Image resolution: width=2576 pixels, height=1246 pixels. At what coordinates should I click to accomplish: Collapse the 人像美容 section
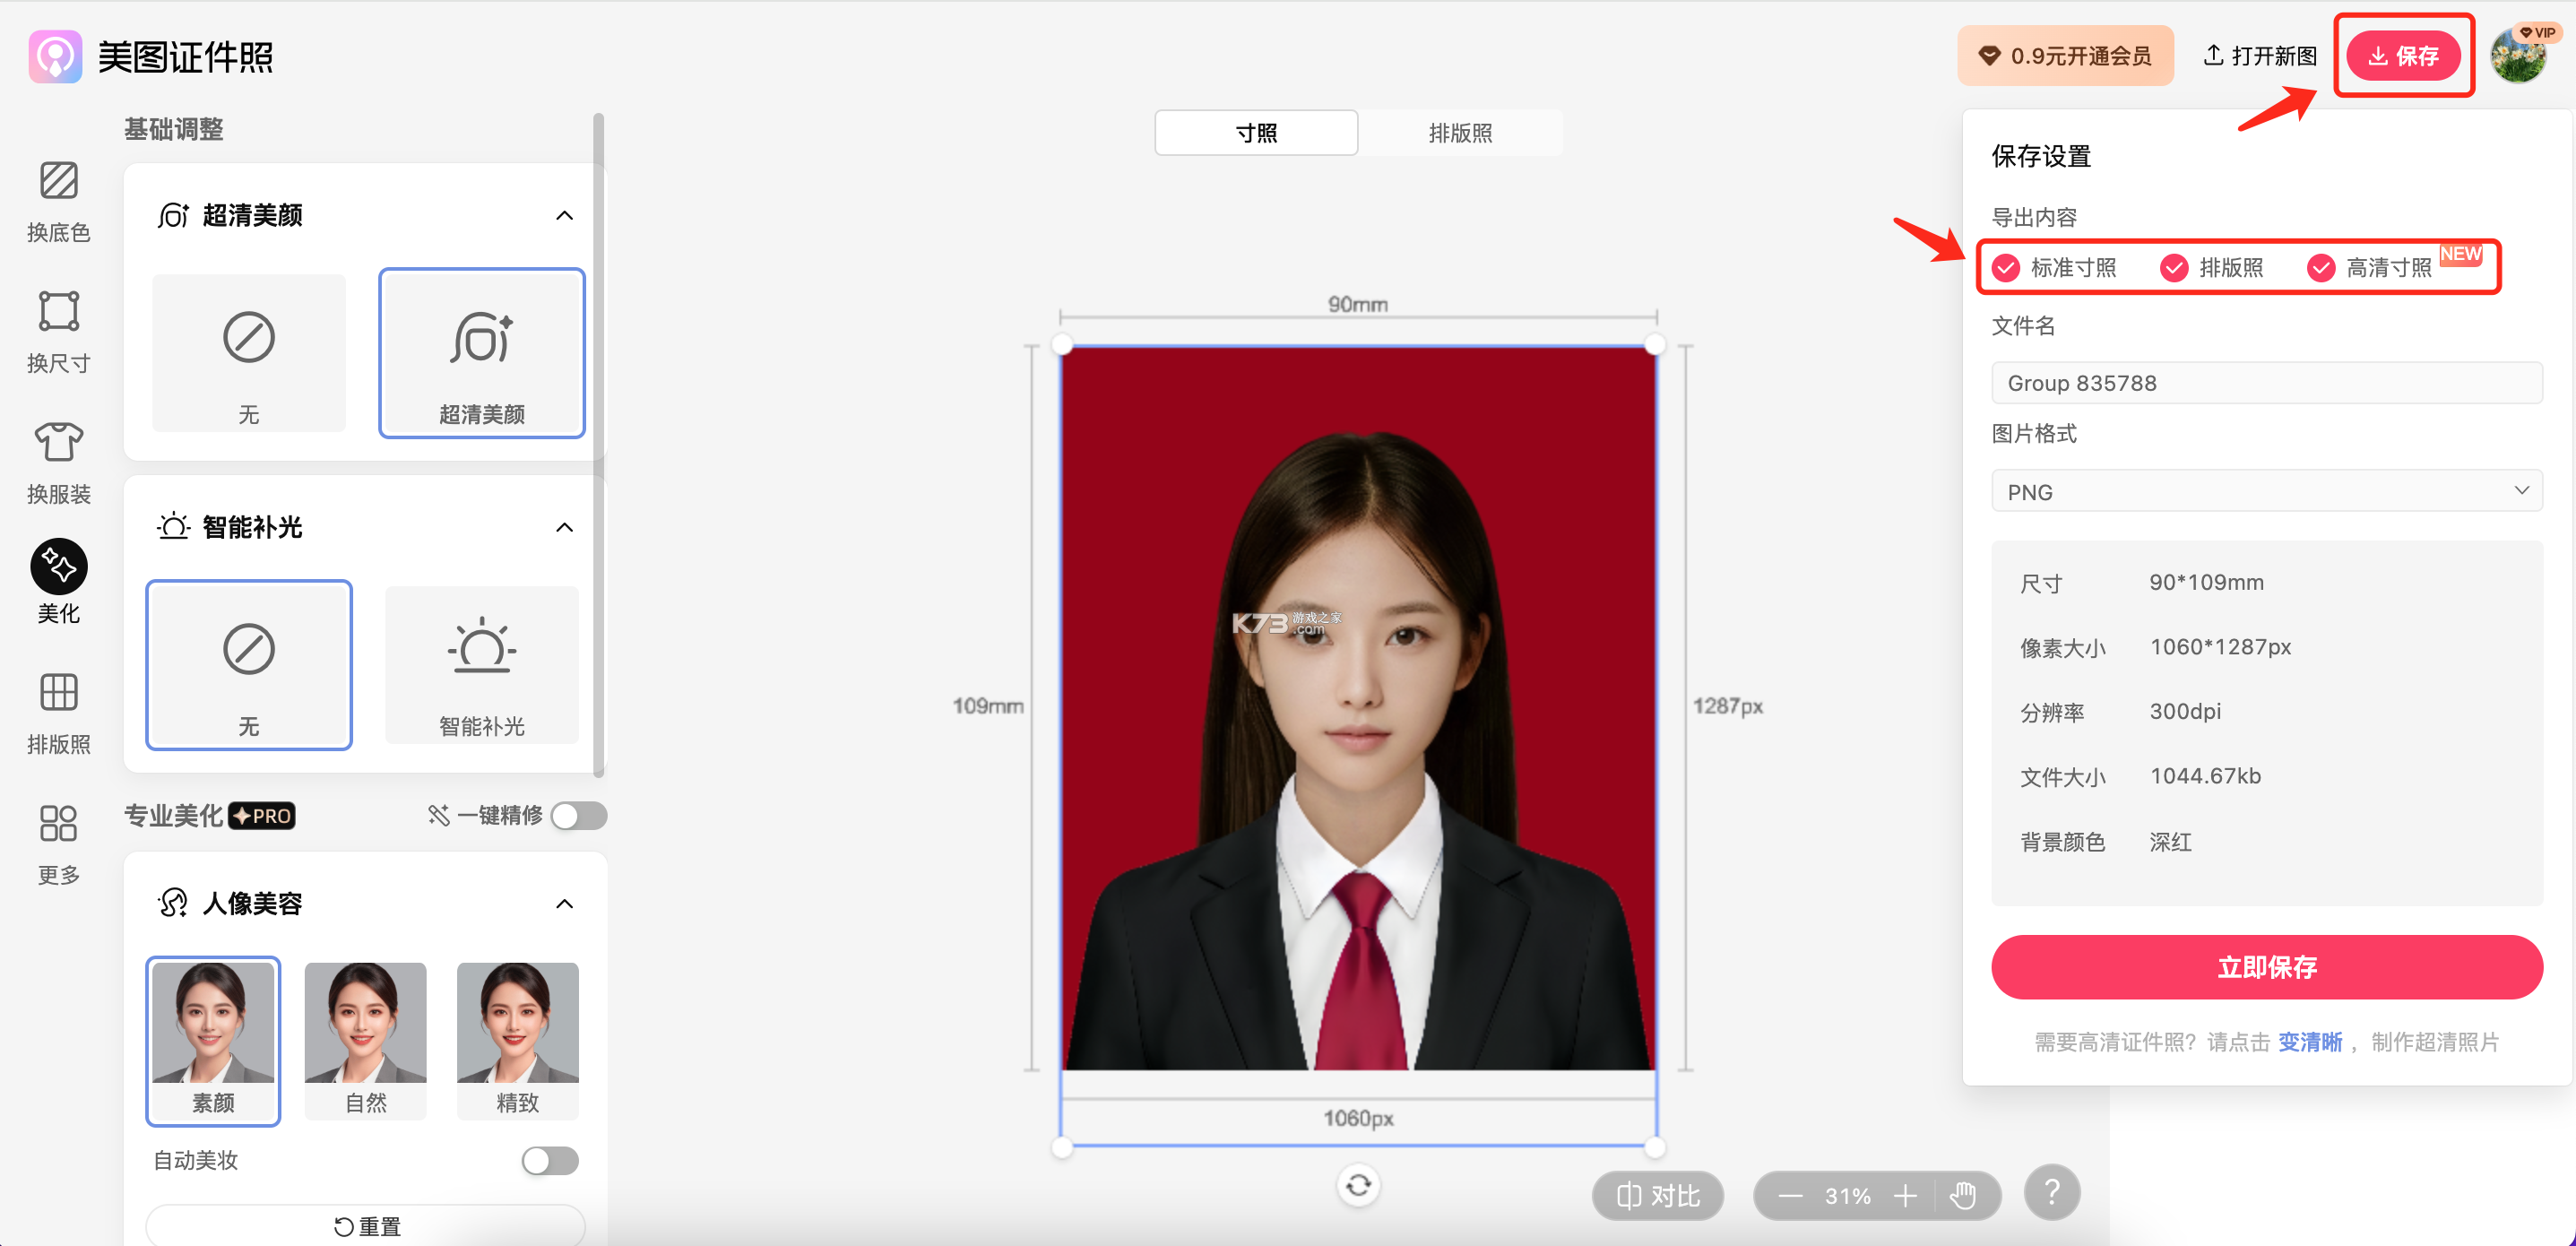(x=564, y=904)
